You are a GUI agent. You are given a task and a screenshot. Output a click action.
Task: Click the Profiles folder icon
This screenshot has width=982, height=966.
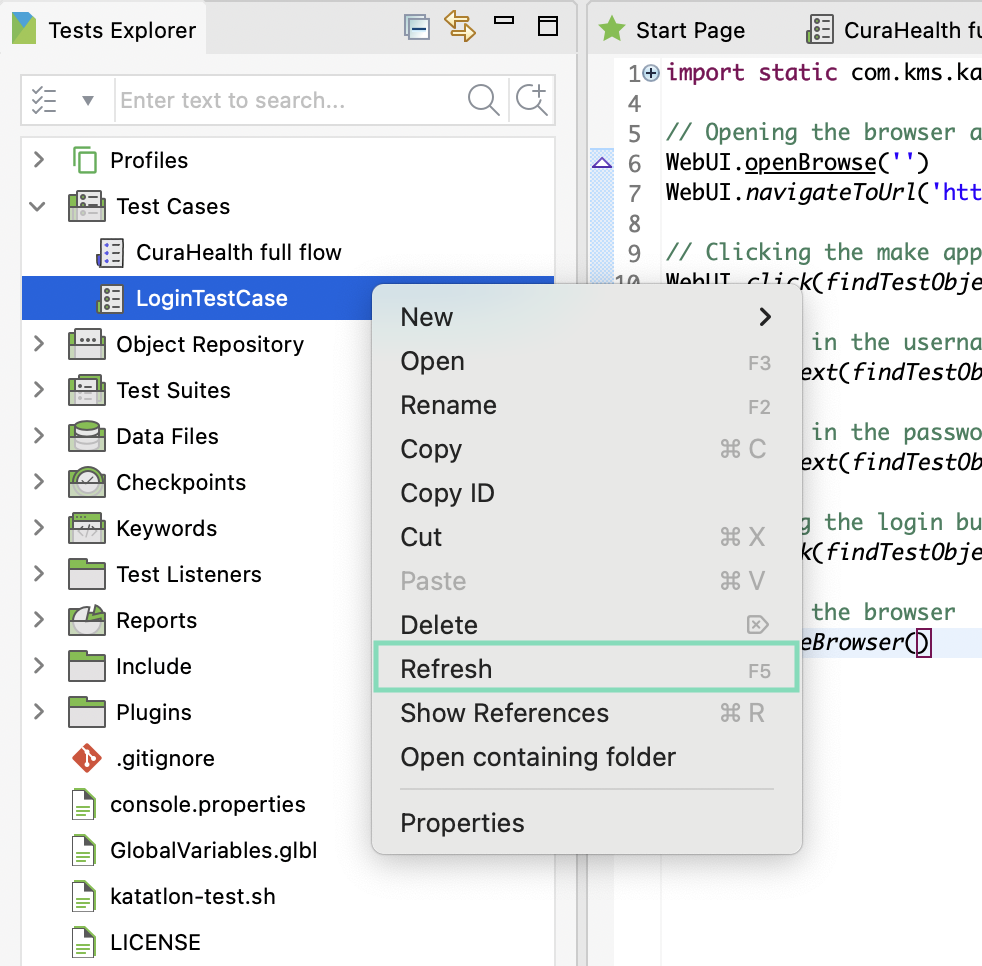(x=85, y=160)
